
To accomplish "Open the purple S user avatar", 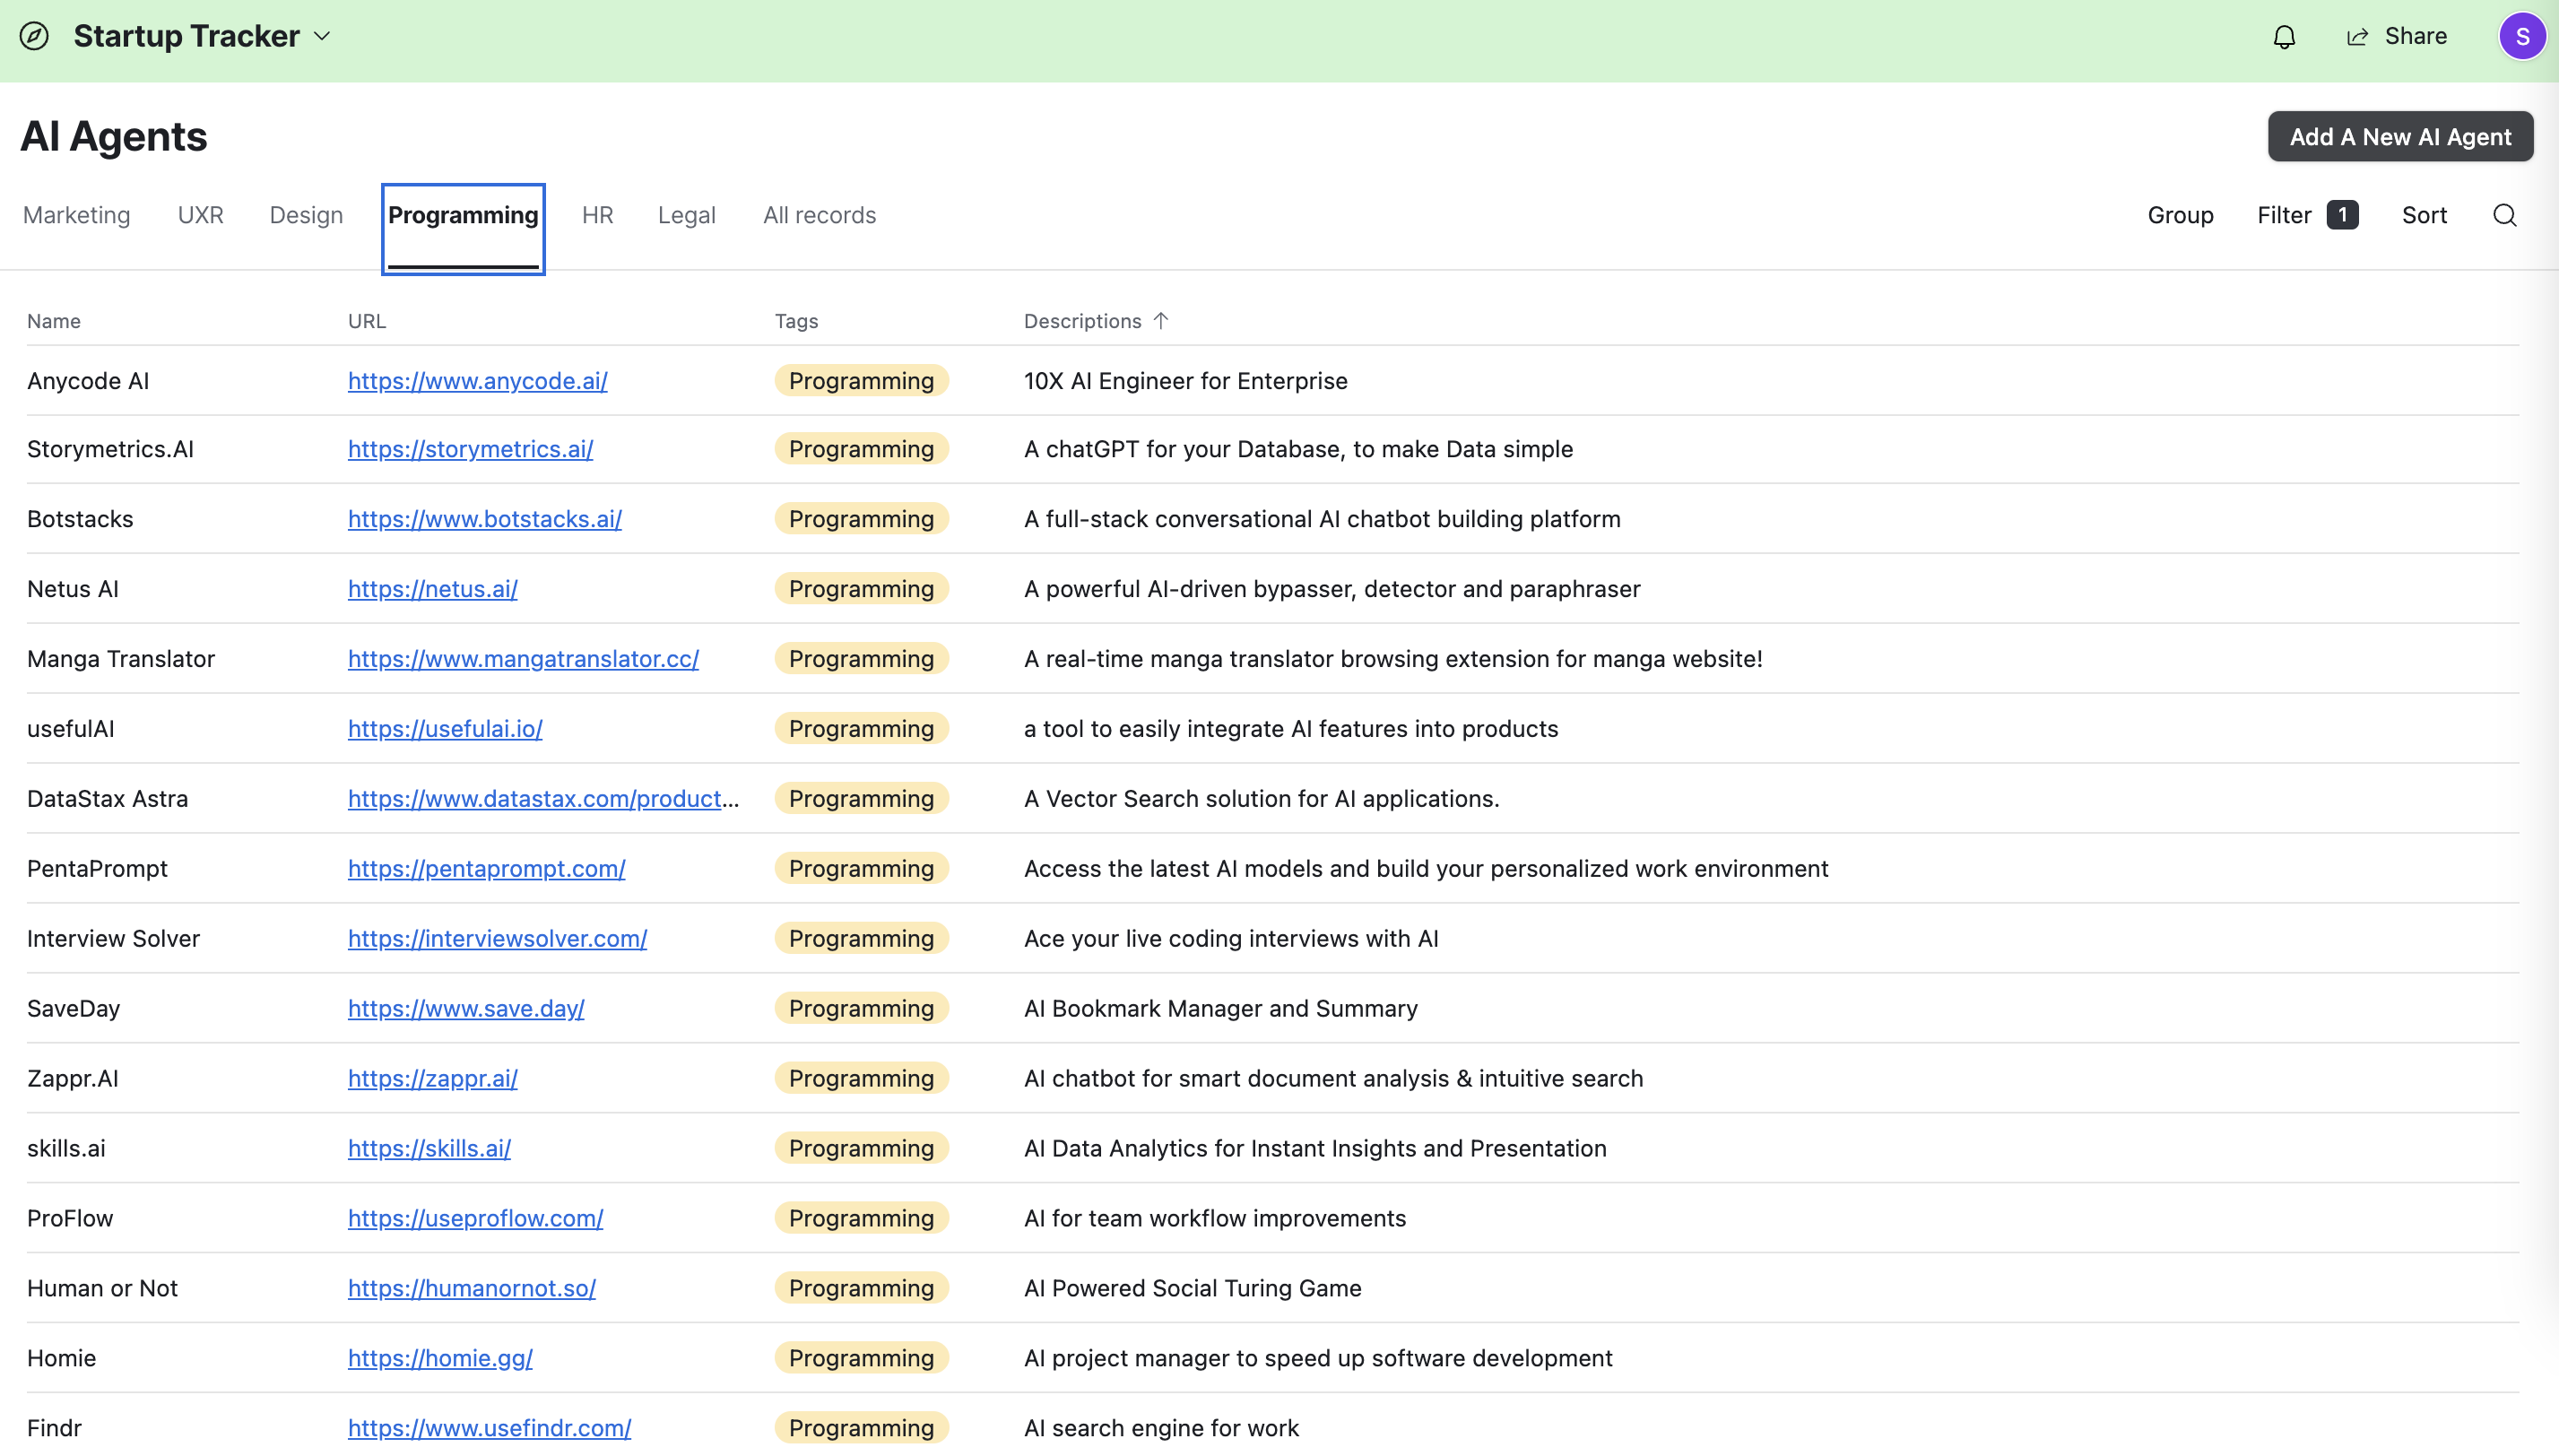I will point(2522,37).
